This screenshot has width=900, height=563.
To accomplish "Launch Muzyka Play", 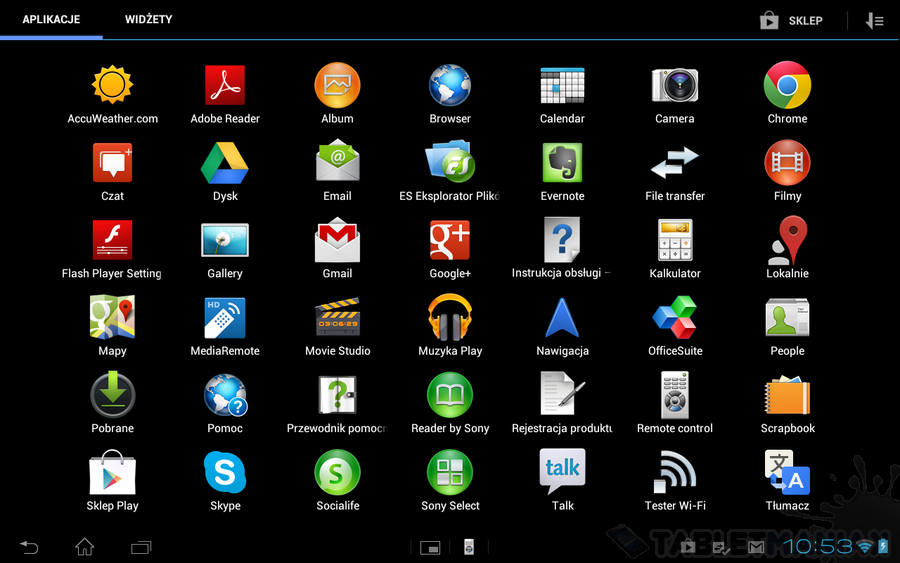I will [x=450, y=317].
